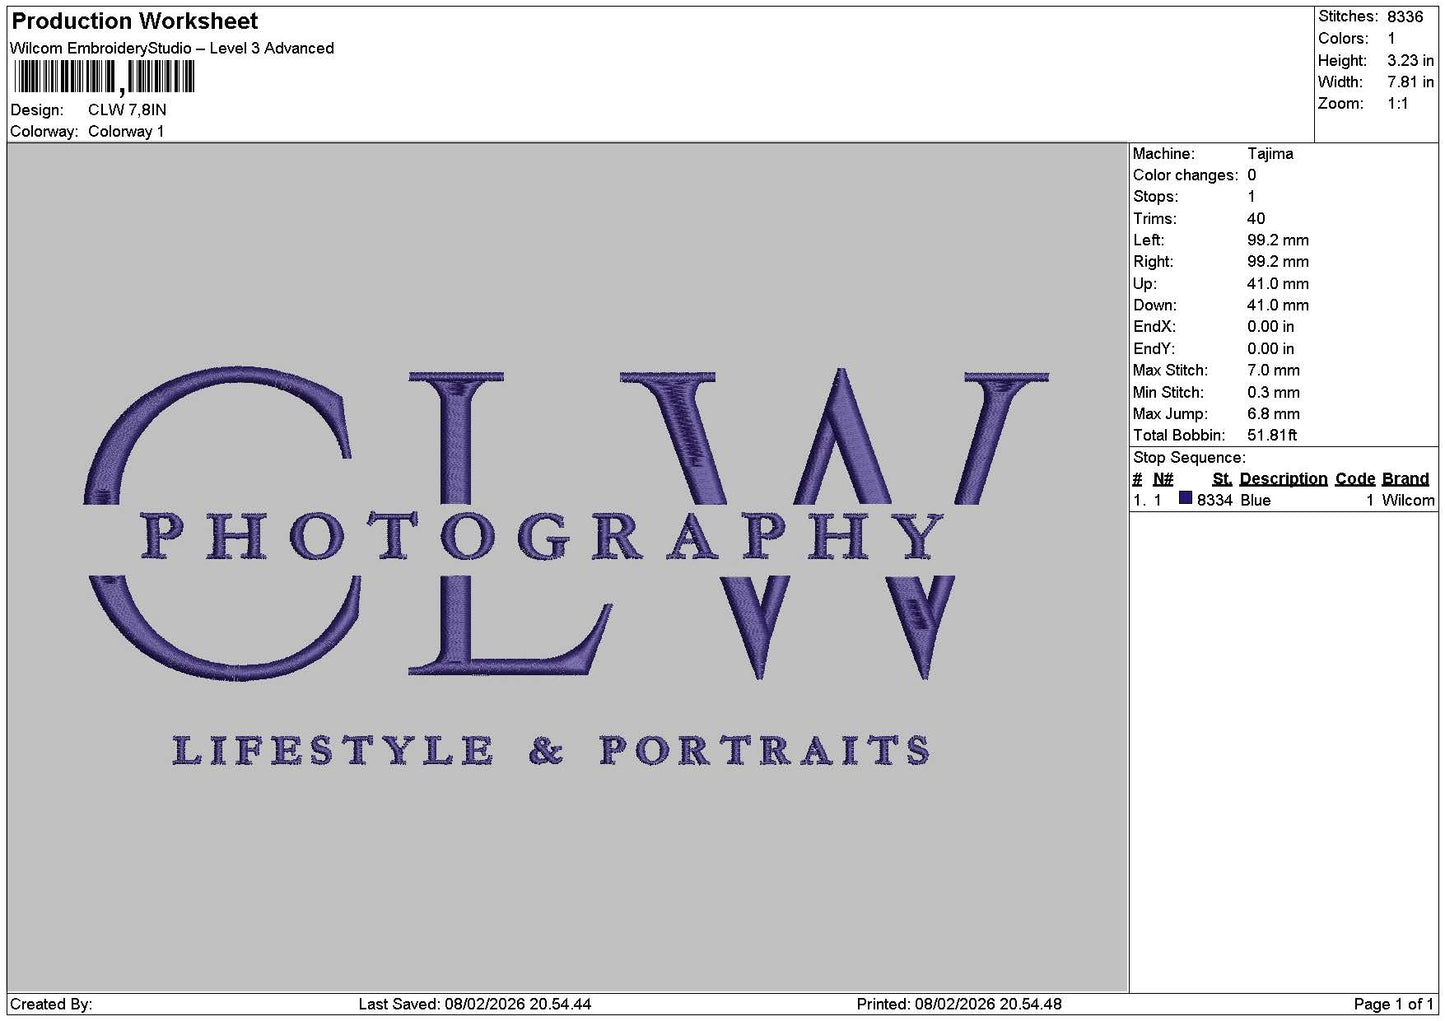Viewport: 1445px width, 1021px height.
Task: Click the thread description Blue
Action: [1255, 500]
